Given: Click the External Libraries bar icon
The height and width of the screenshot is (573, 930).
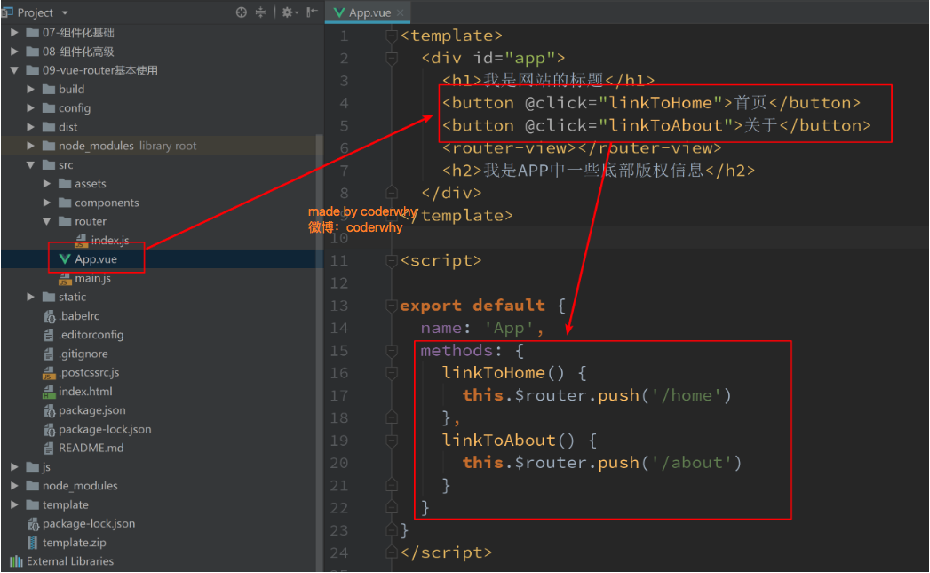Looking at the screenshot, I should pos(17,562).
